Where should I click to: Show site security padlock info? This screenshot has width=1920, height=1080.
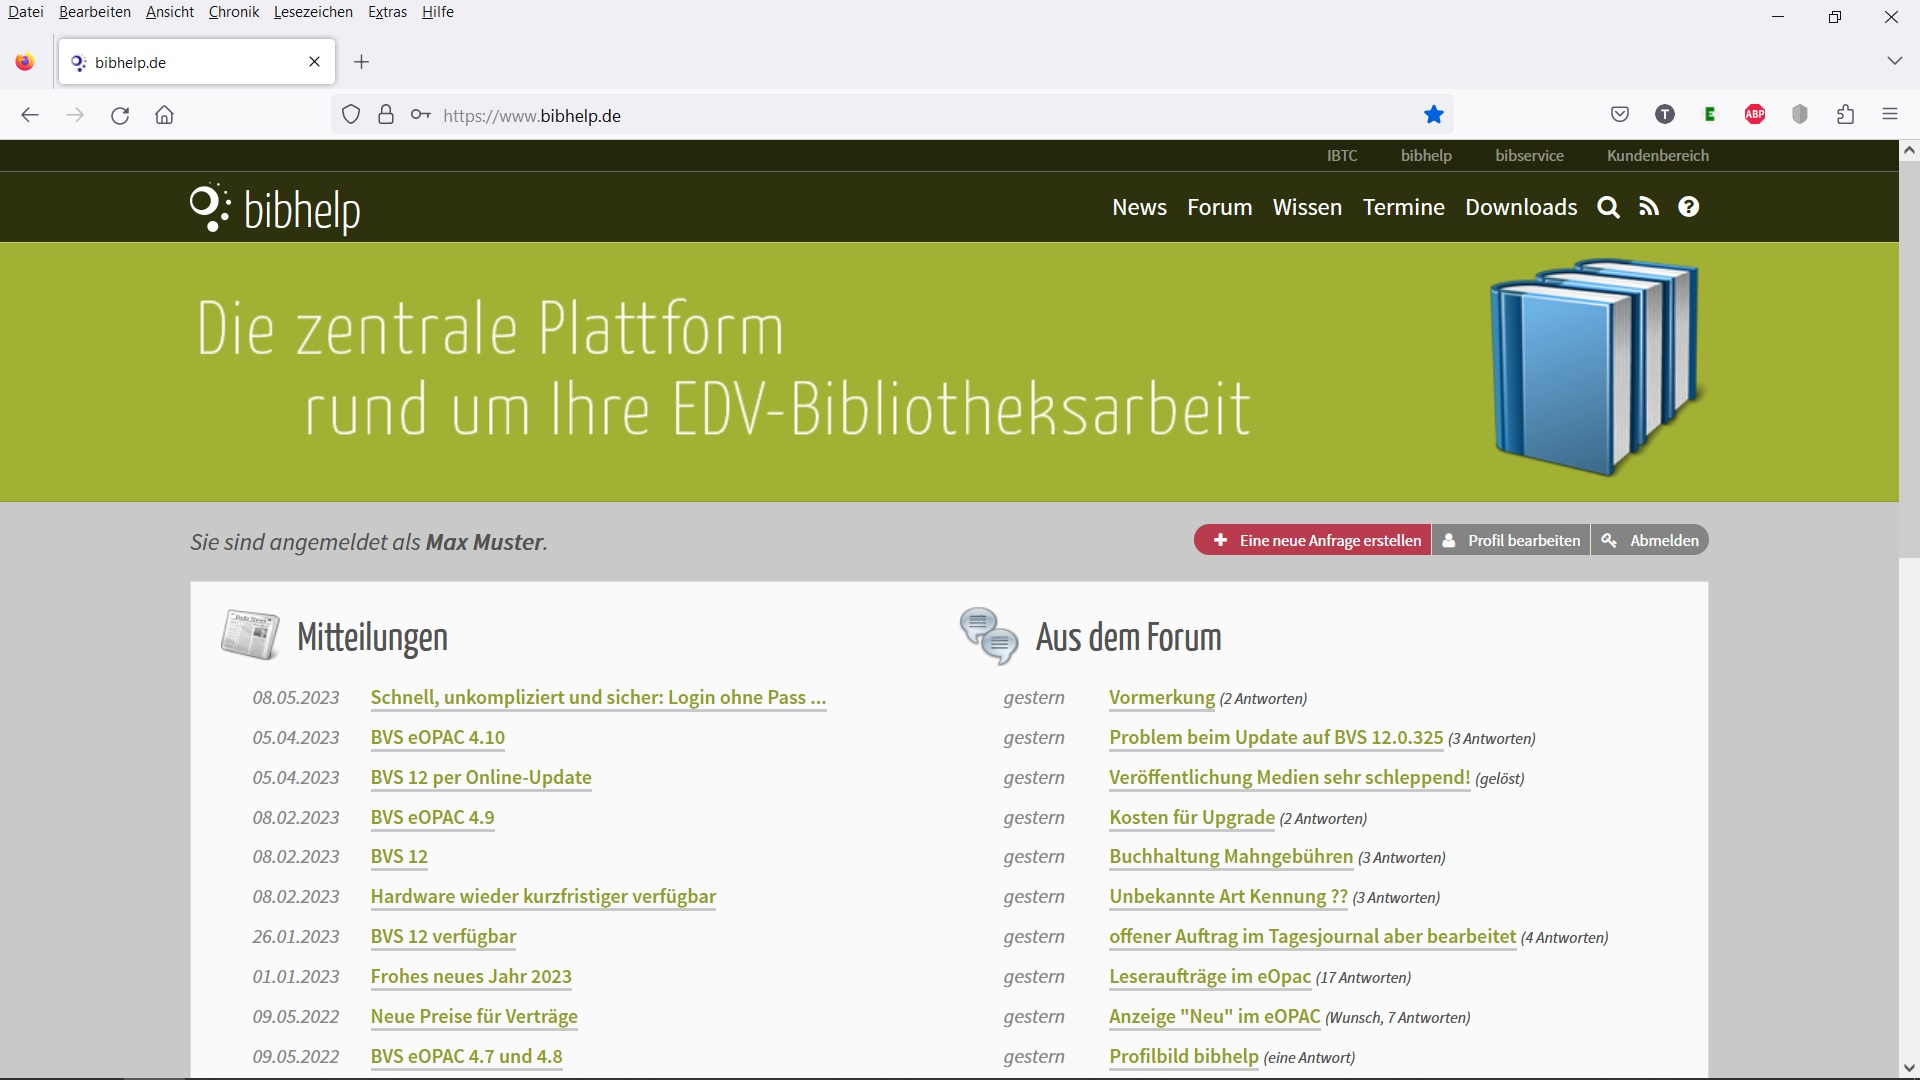pyautogui.click(x=386, y=115)
